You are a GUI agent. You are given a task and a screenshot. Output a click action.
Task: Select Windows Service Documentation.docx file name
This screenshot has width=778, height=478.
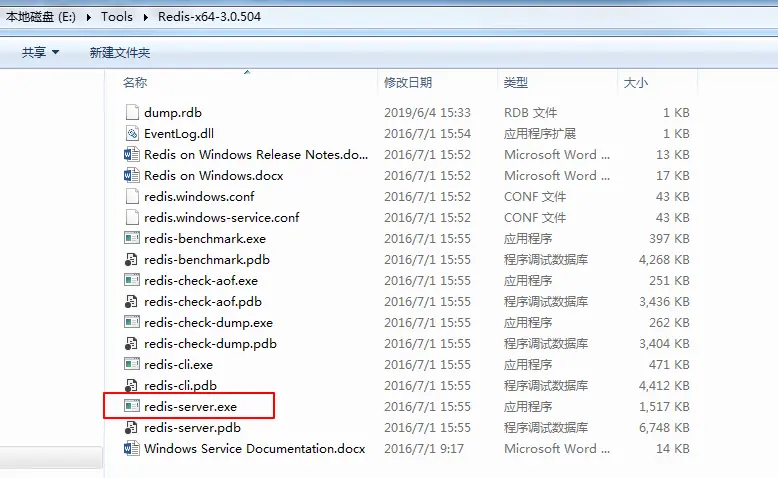click(255, 448)
